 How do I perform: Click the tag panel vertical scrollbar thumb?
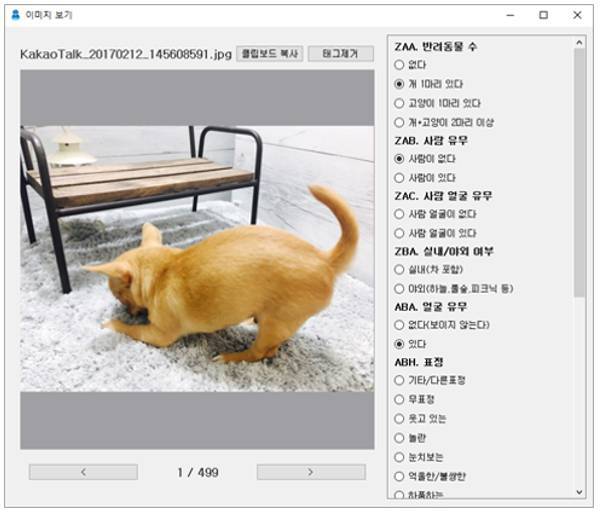pos(579,172)
